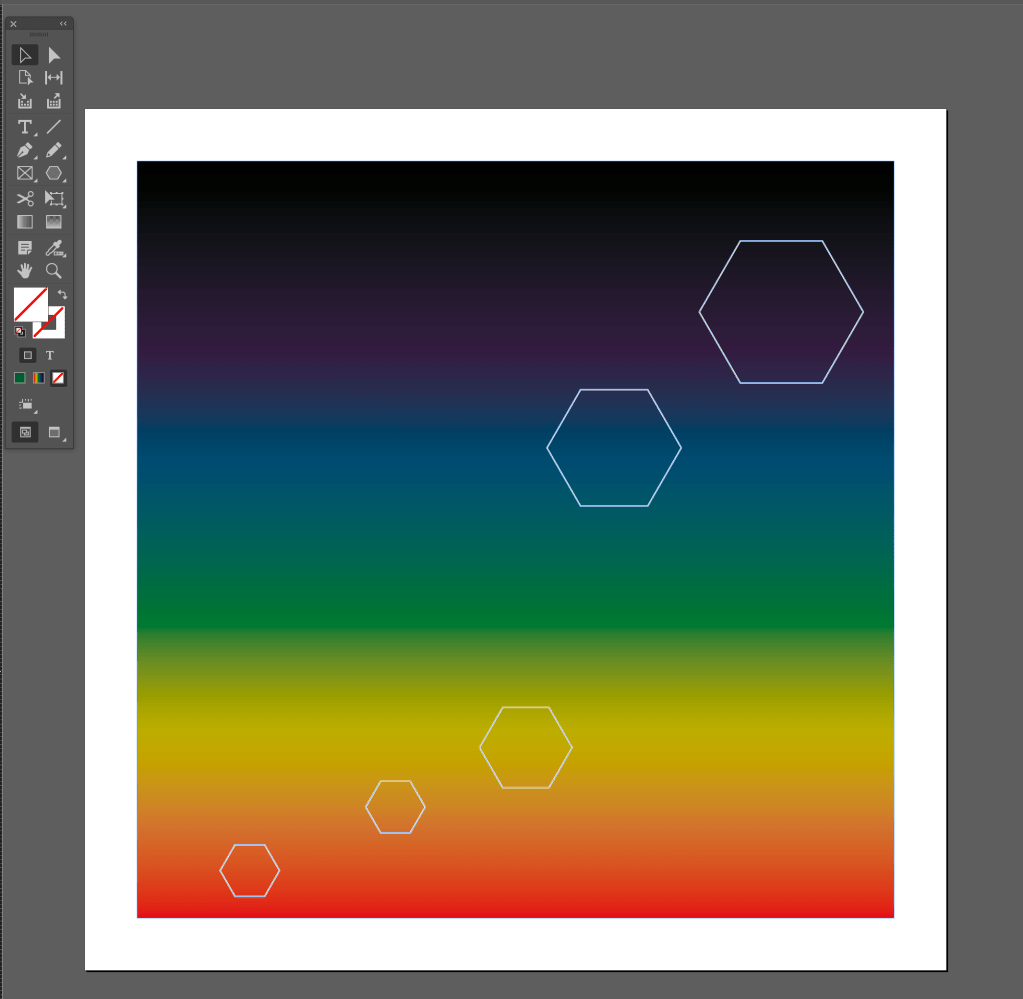Viewport: 1023px width, 999px height.
Task: Select the Zoom magnifier tool
Action: (54, 270)
